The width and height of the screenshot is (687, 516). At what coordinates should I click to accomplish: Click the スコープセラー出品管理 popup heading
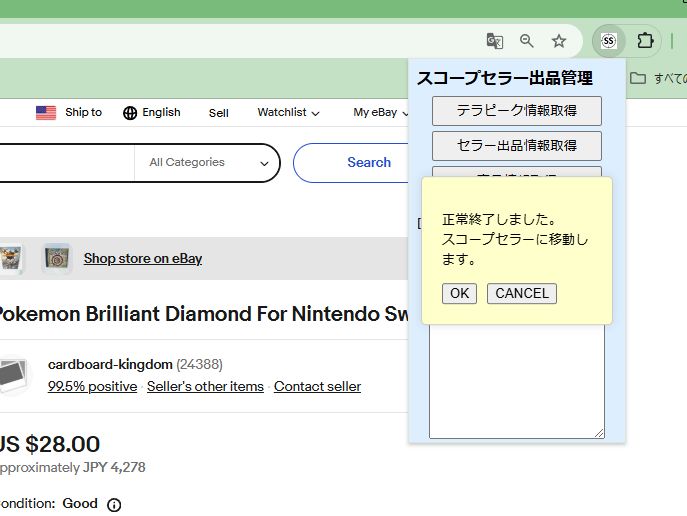[504, 78]
